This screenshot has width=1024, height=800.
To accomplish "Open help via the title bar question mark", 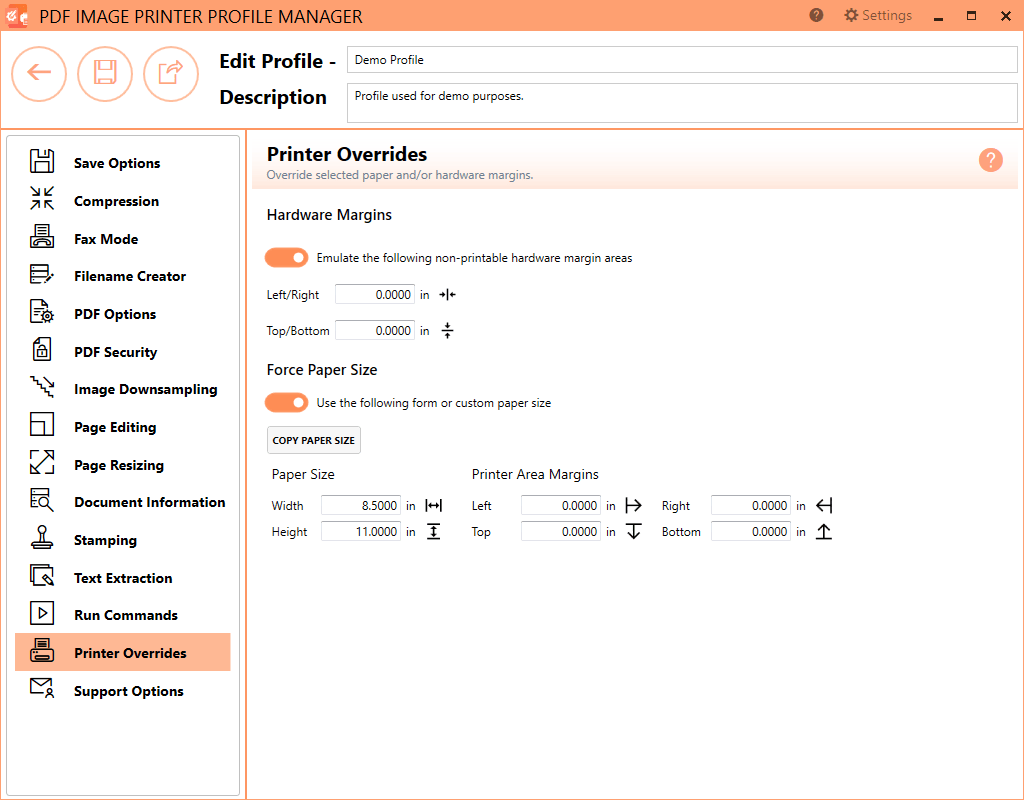I will pyautogui.click(x=816, y=15).
